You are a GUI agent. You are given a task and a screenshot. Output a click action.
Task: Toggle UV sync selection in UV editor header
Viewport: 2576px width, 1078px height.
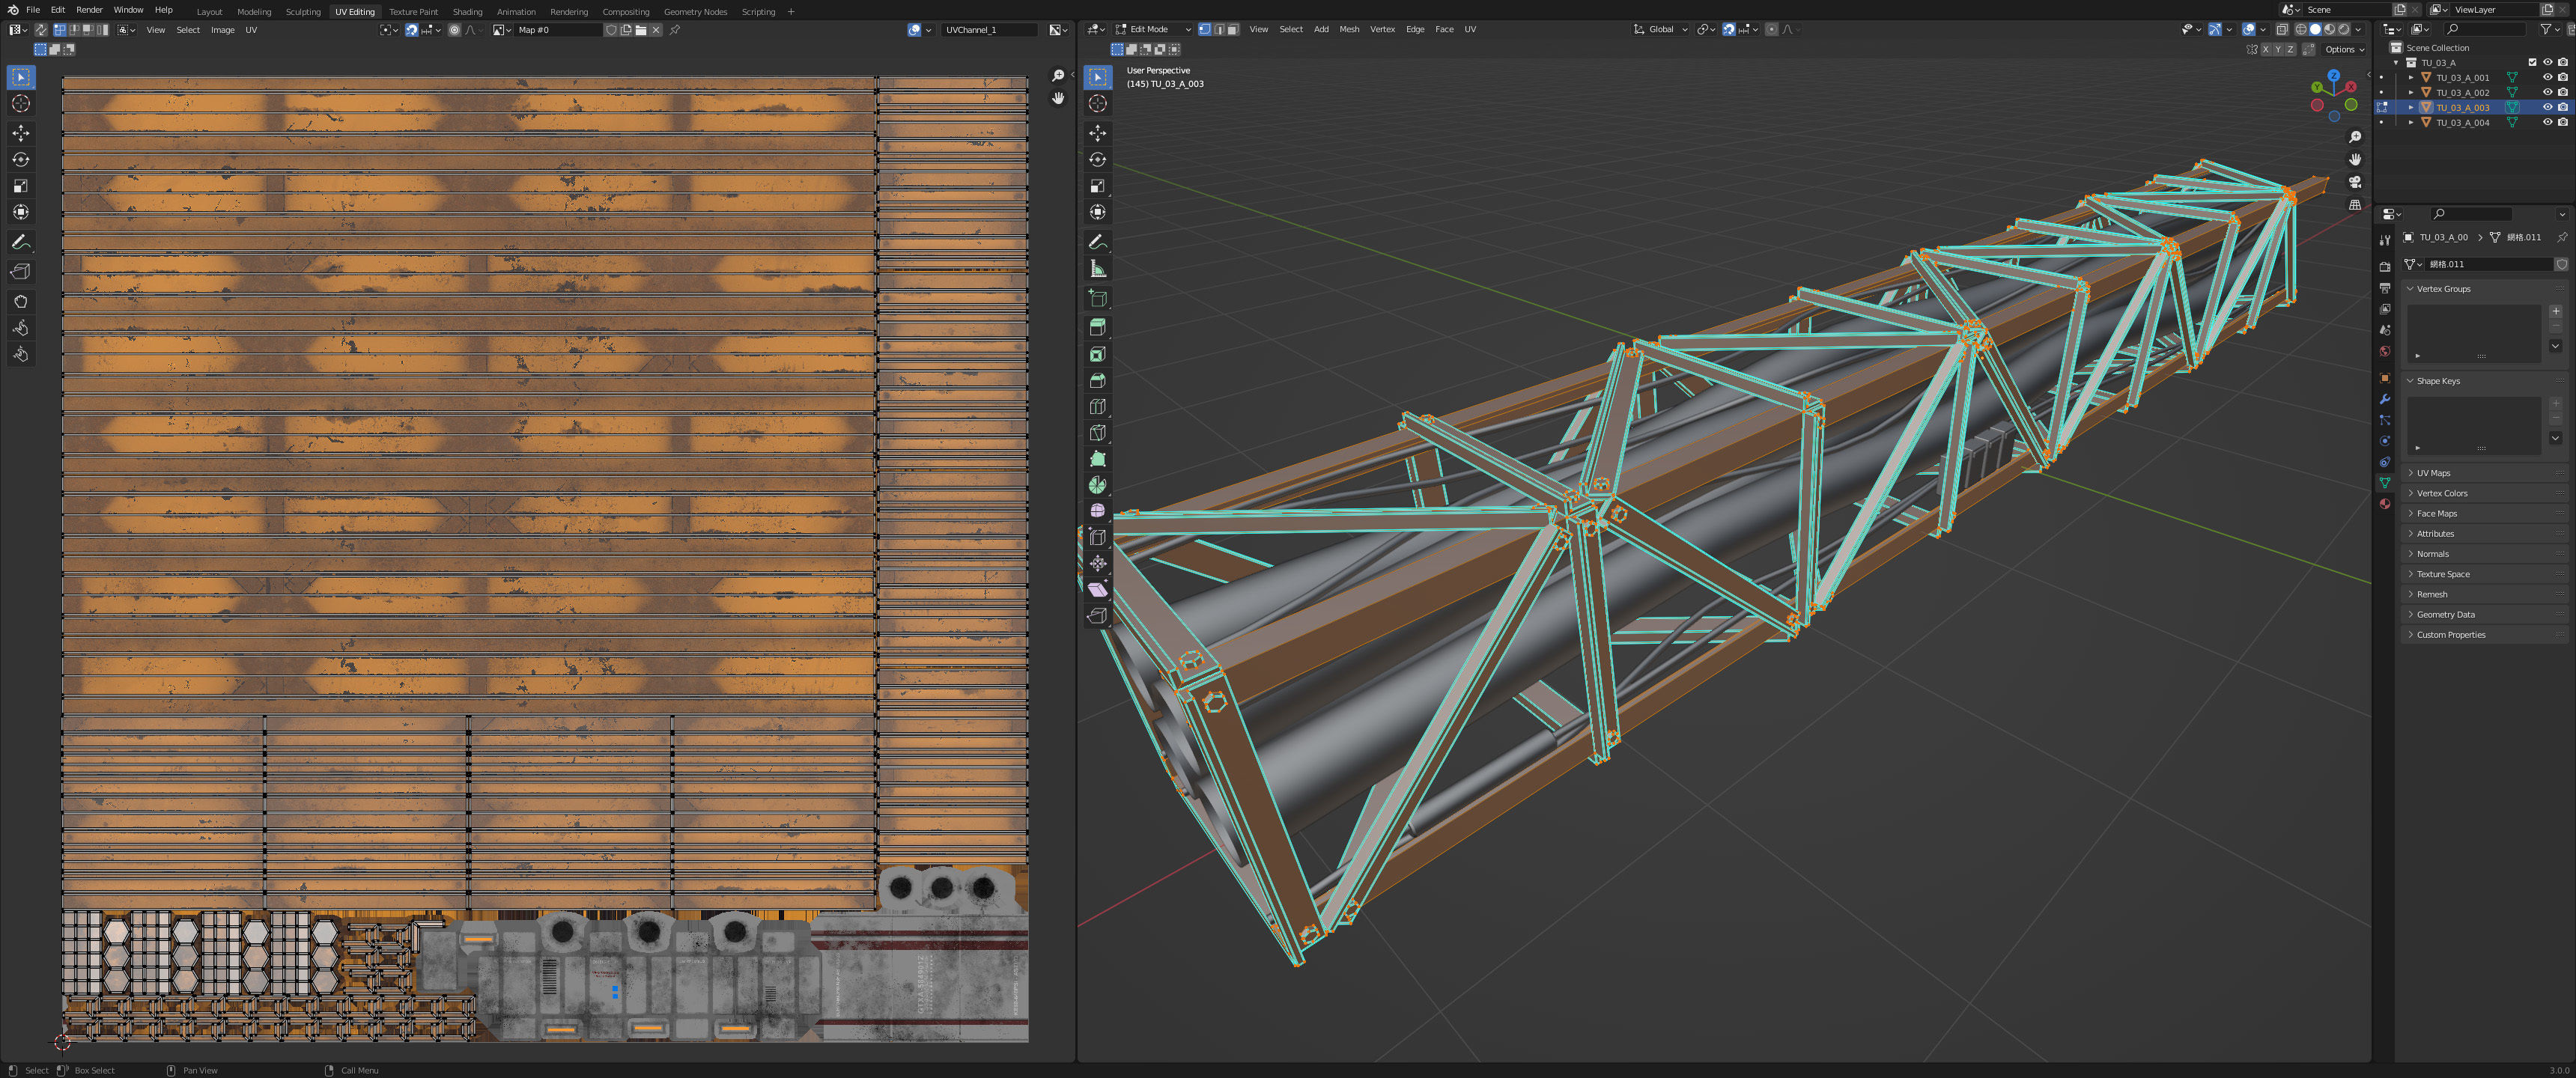pyautogui.click(x=41, y=30)
